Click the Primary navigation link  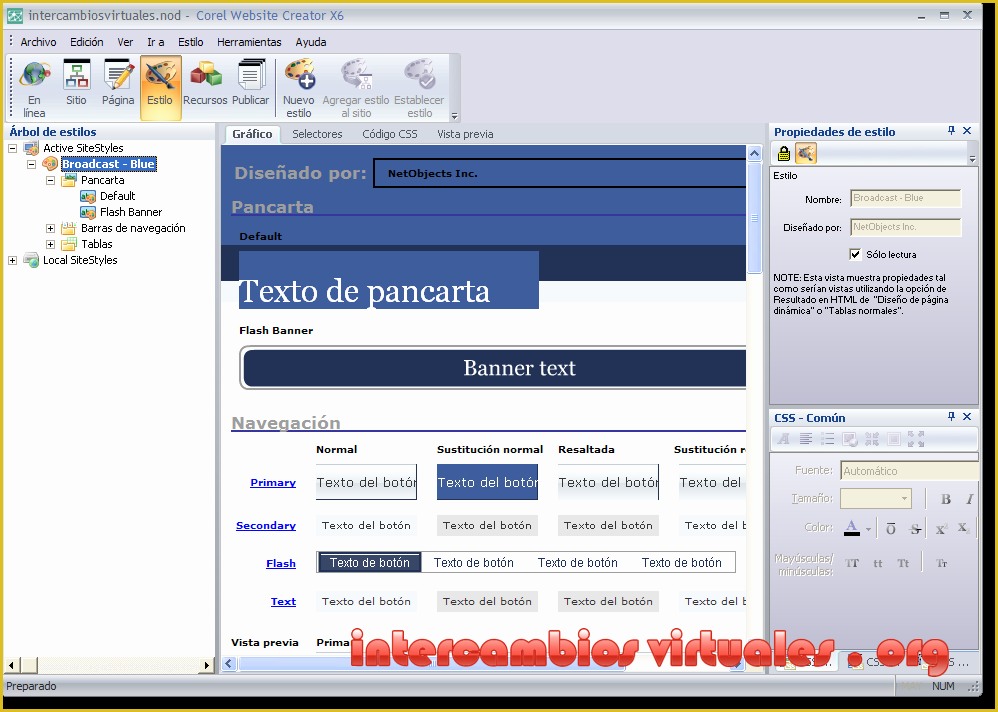click(x=273, y=482)
